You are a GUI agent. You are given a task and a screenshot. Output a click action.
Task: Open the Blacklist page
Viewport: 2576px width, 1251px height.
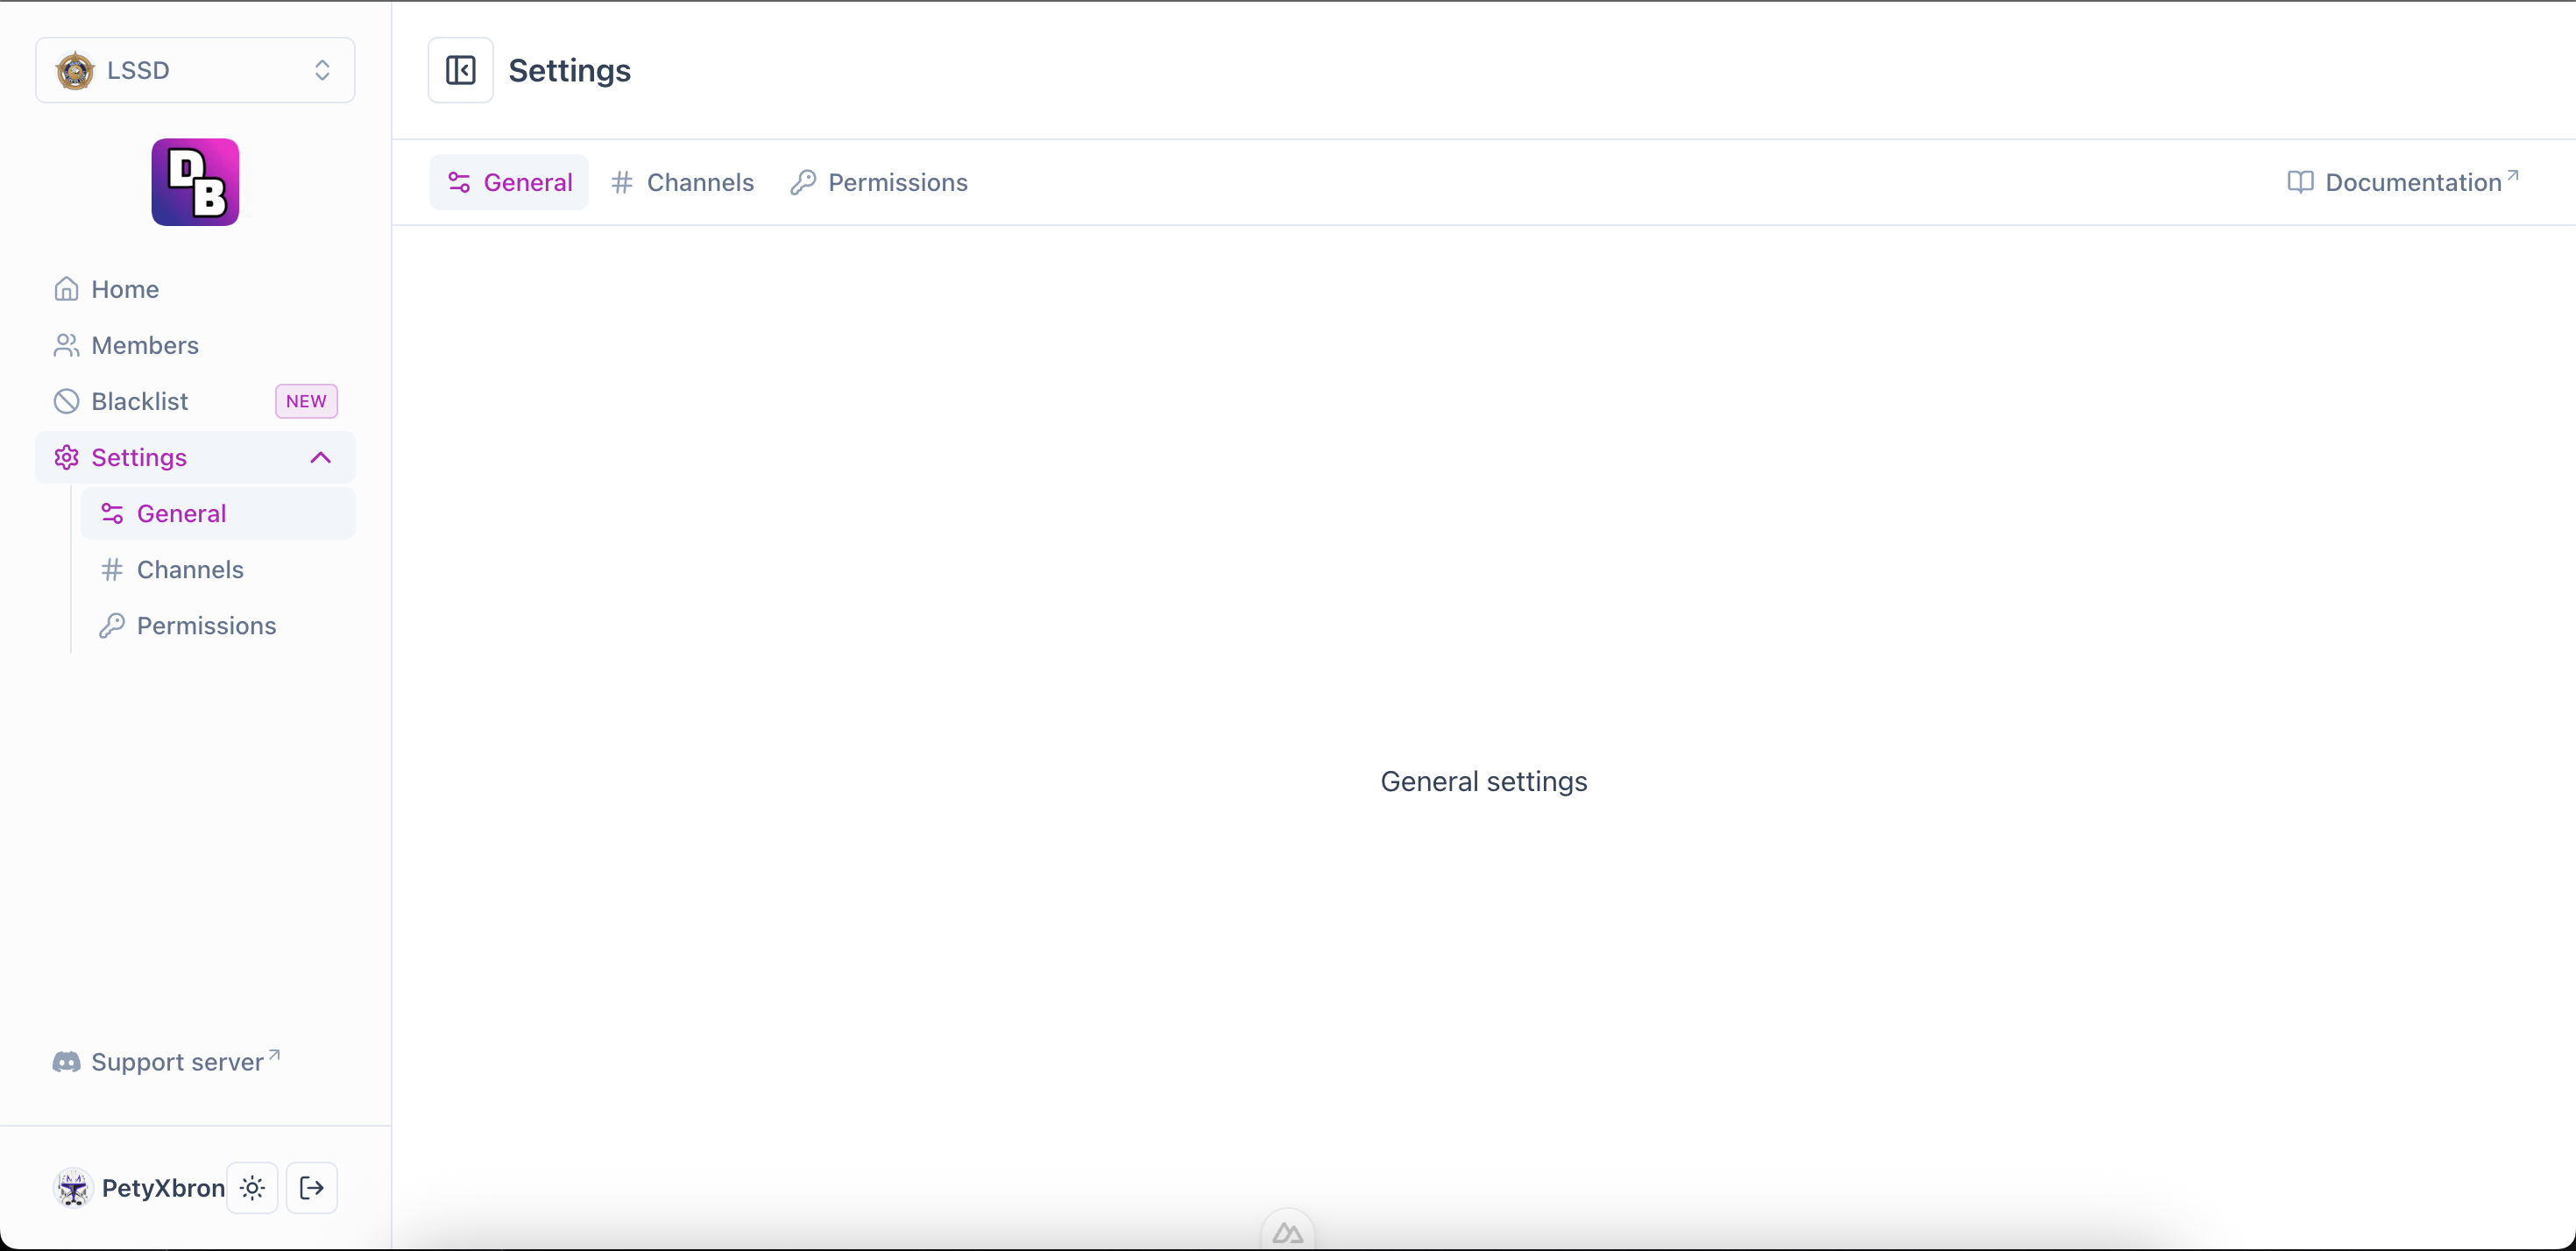(195, 401)
